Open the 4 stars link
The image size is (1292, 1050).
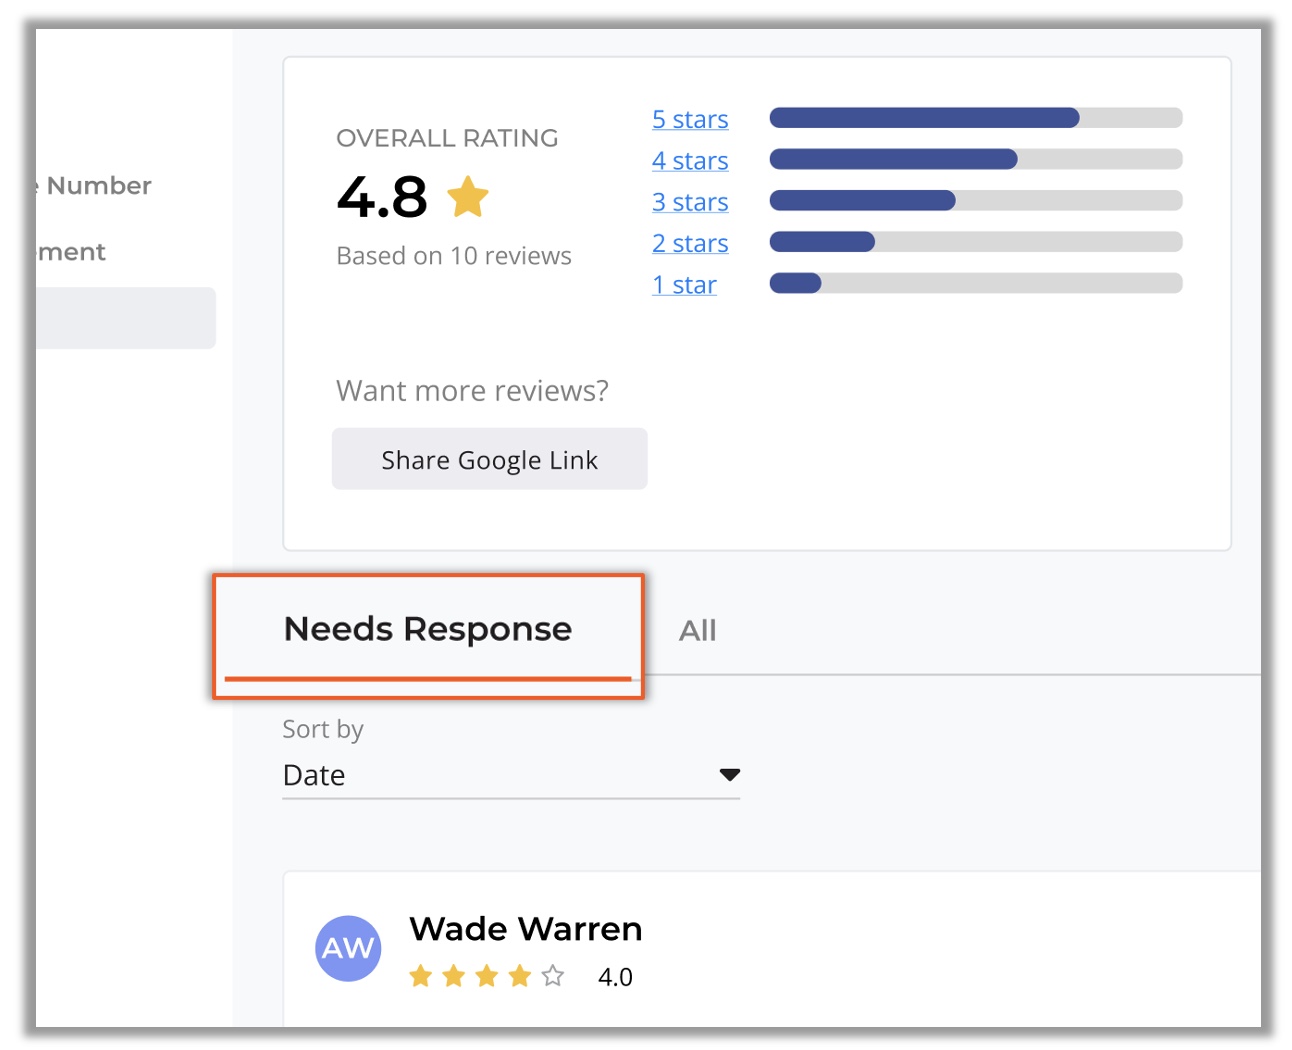coord(690,161)
